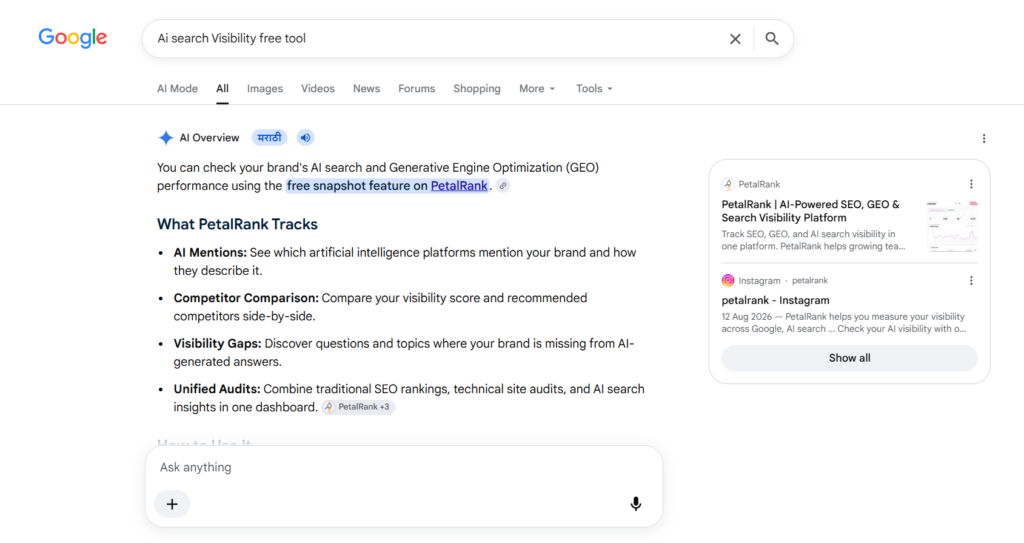Click the 'AI Overview' label text
This screenshot has height=543, width=1024.
(210, 138)
